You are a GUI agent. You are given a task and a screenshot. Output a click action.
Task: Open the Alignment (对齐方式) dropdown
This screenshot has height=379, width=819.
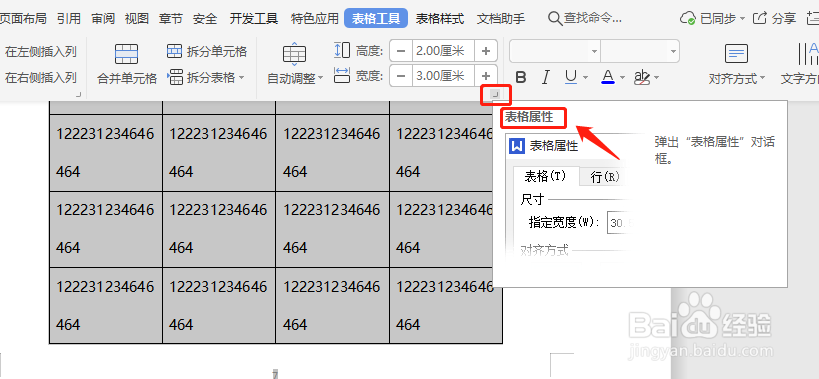(736, 79)
